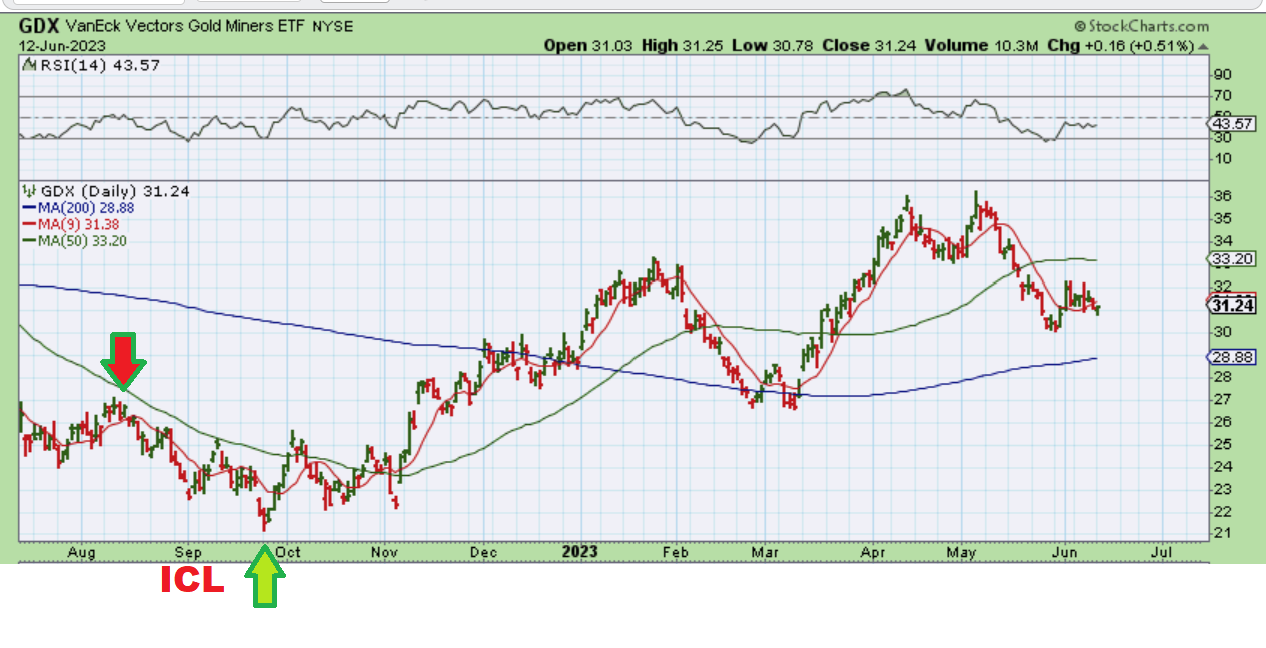1266x648 pixels.
Task: Click the GDX ticker symbol in header
Action: (40, 26)
